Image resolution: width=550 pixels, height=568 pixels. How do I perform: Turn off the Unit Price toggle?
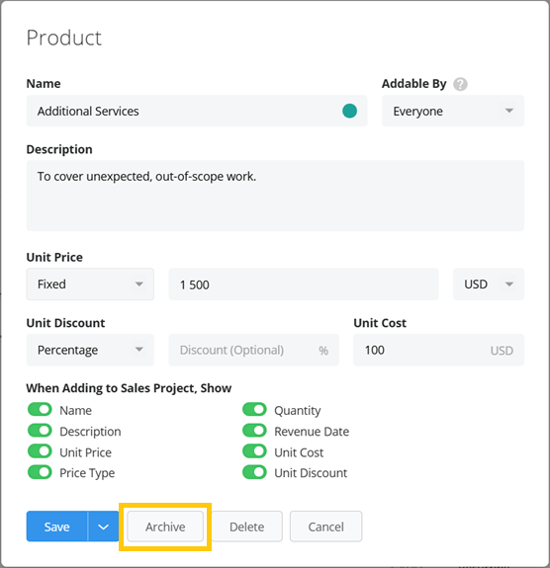40,452
